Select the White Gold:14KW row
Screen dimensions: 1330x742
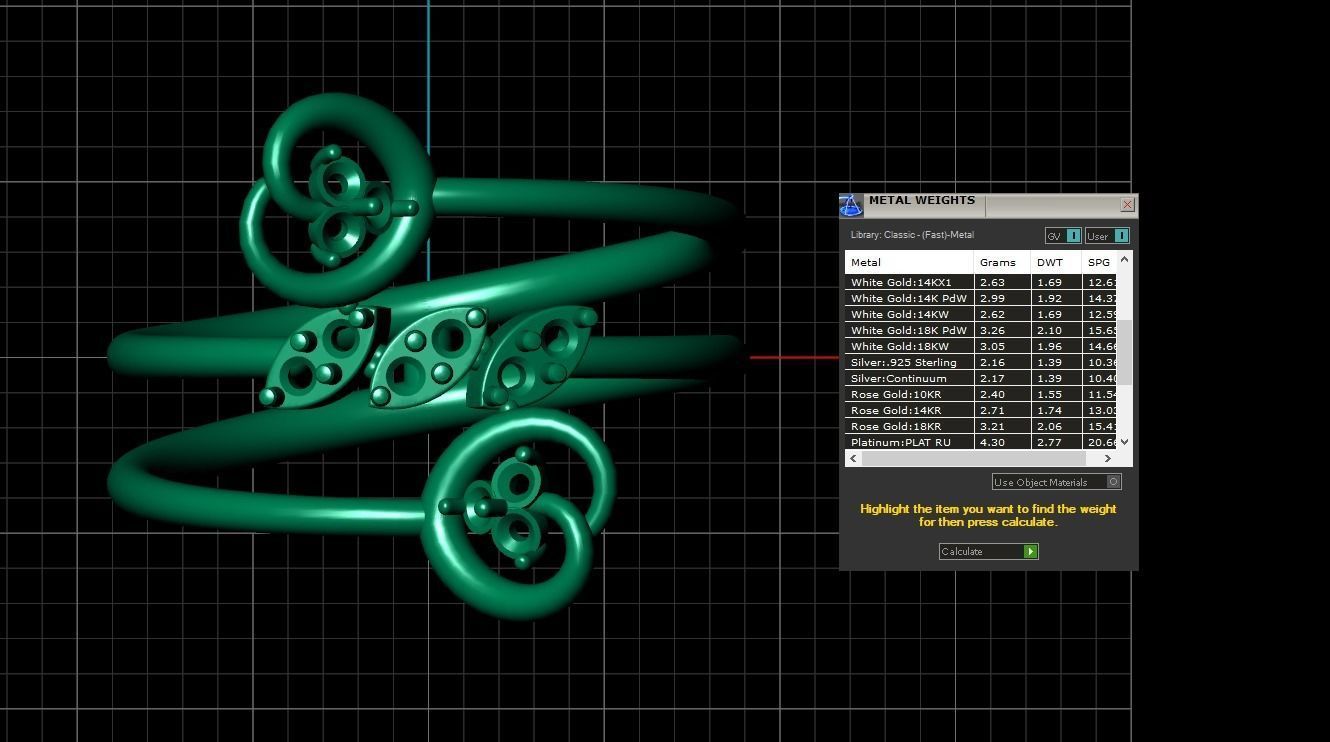pos(981,314)
